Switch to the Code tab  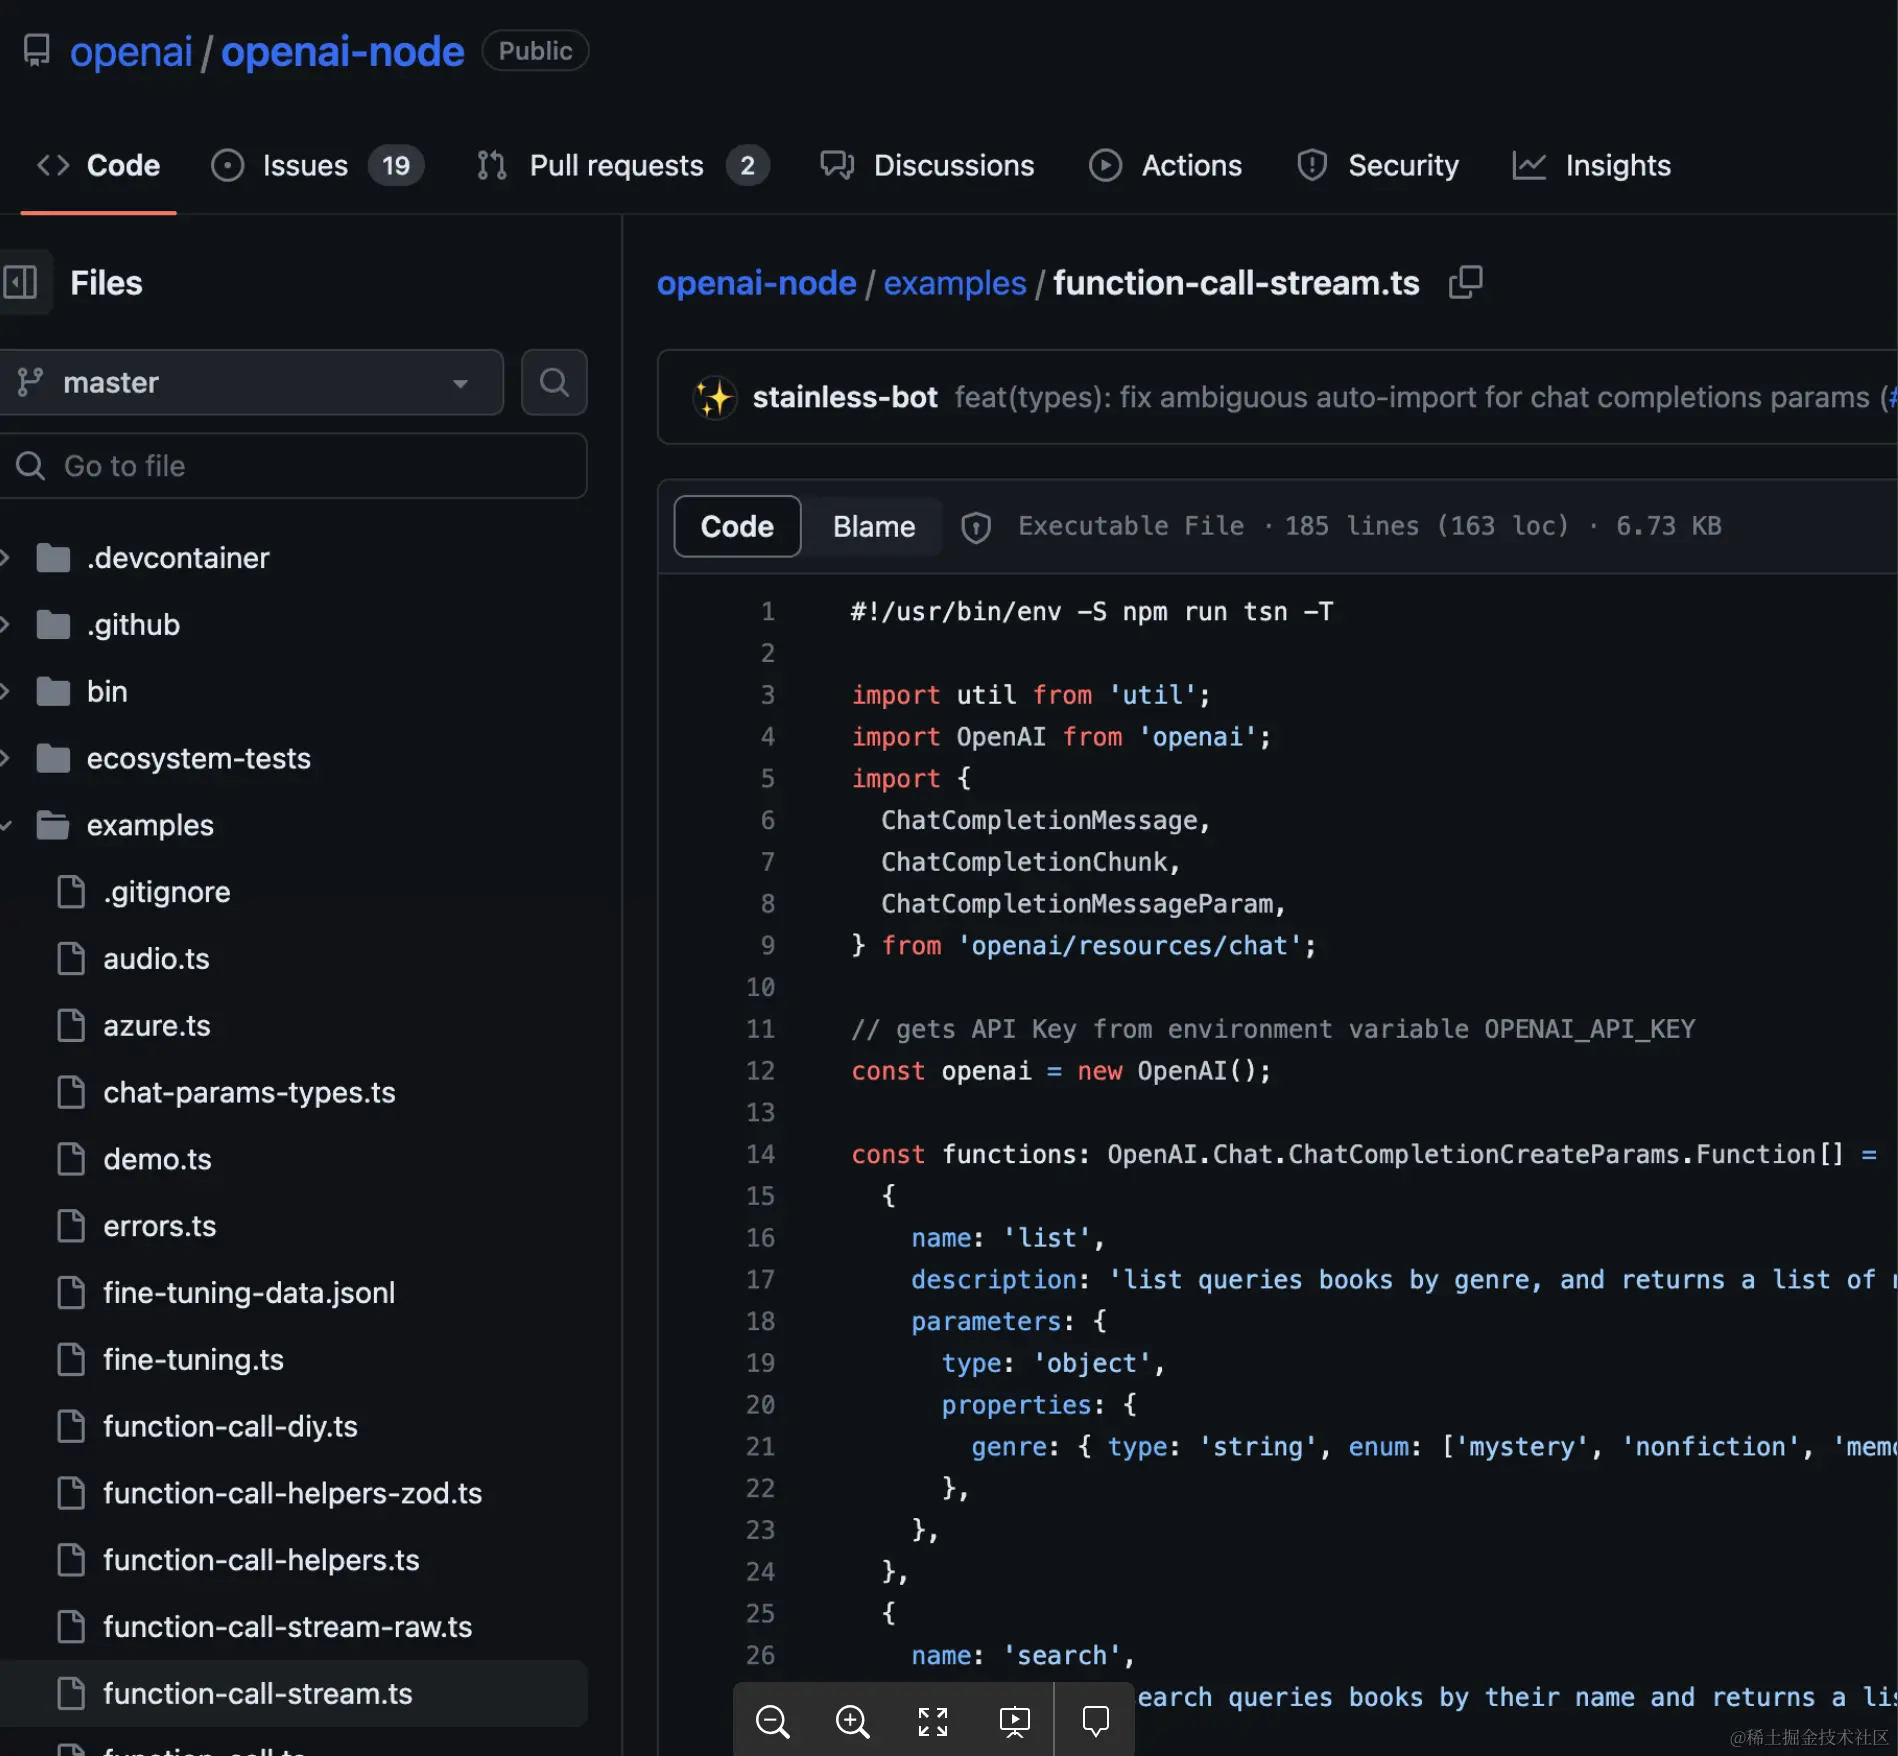click(x=98, y=165)
